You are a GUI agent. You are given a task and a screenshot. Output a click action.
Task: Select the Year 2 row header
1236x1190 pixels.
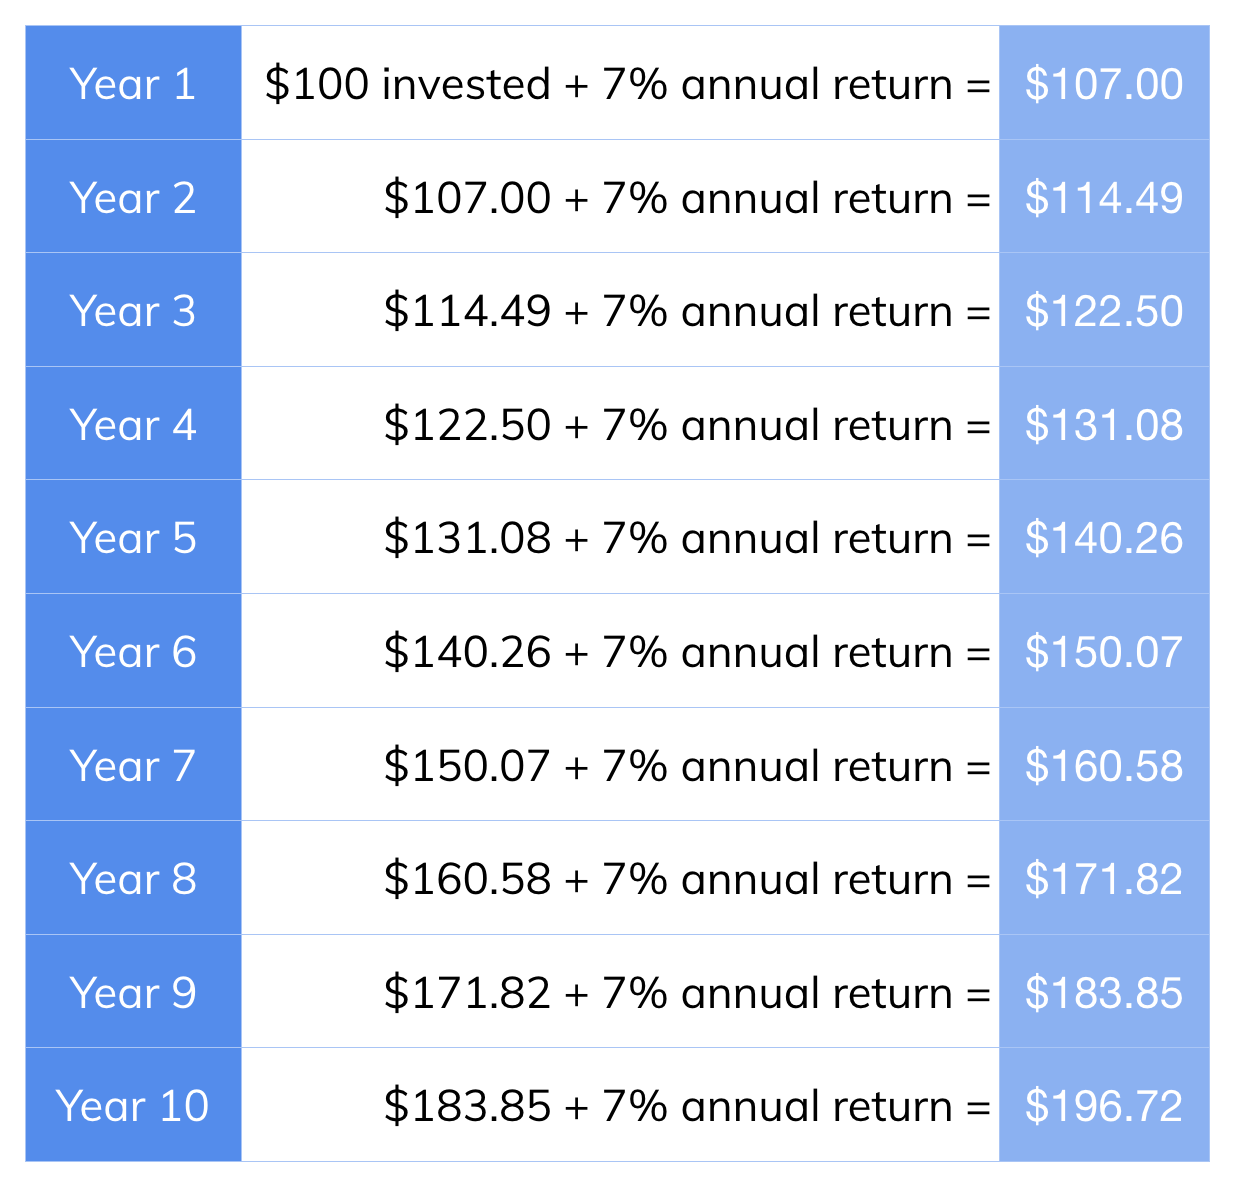click(x=133, y=197)
